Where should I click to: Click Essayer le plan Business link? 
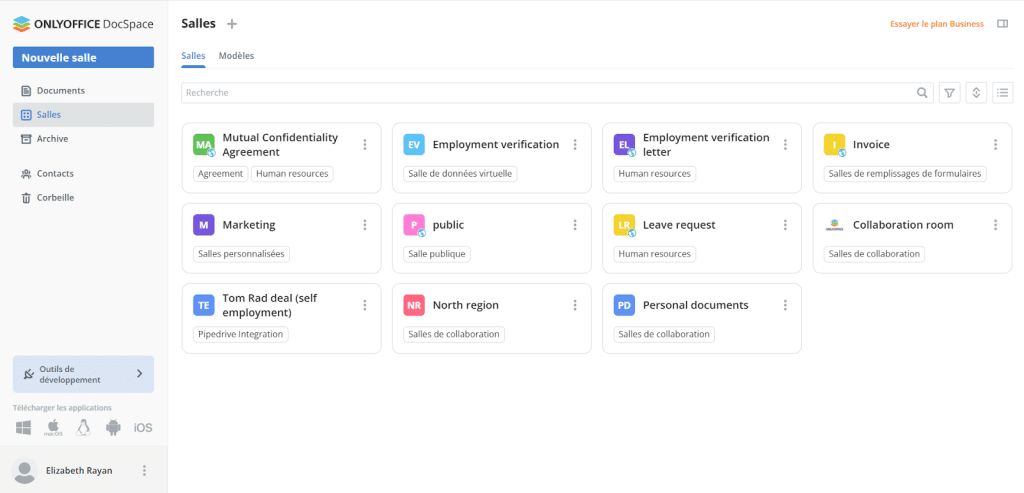[x=936, y=24]
